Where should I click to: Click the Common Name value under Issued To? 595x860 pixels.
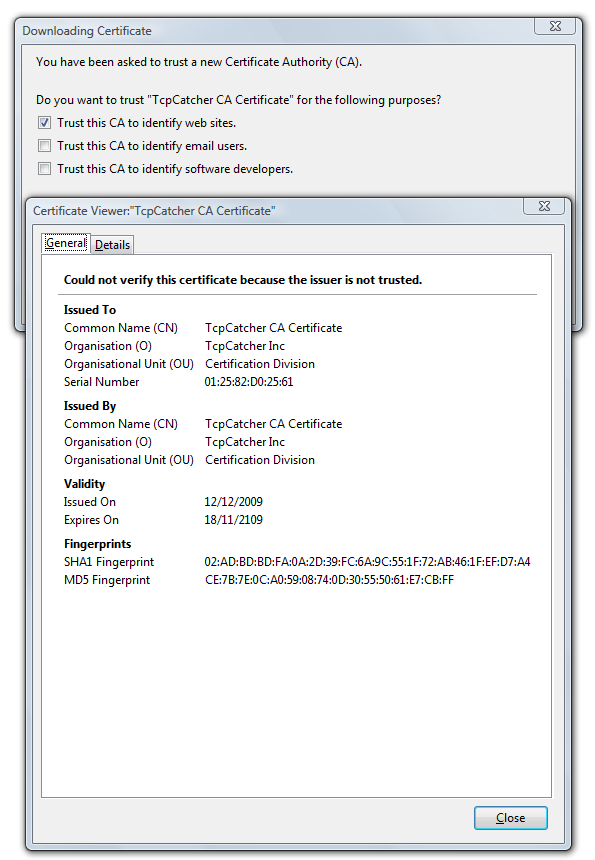point(274,328)
